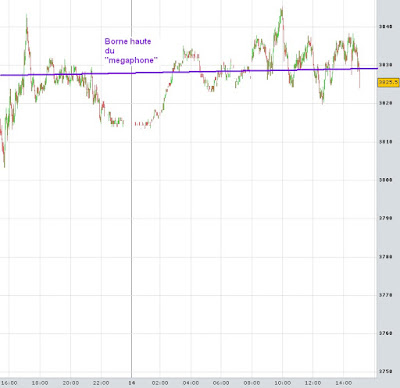Click the 04:00 time axis label
This screenshot has height=388, width=400.
(x=191, y=383)
